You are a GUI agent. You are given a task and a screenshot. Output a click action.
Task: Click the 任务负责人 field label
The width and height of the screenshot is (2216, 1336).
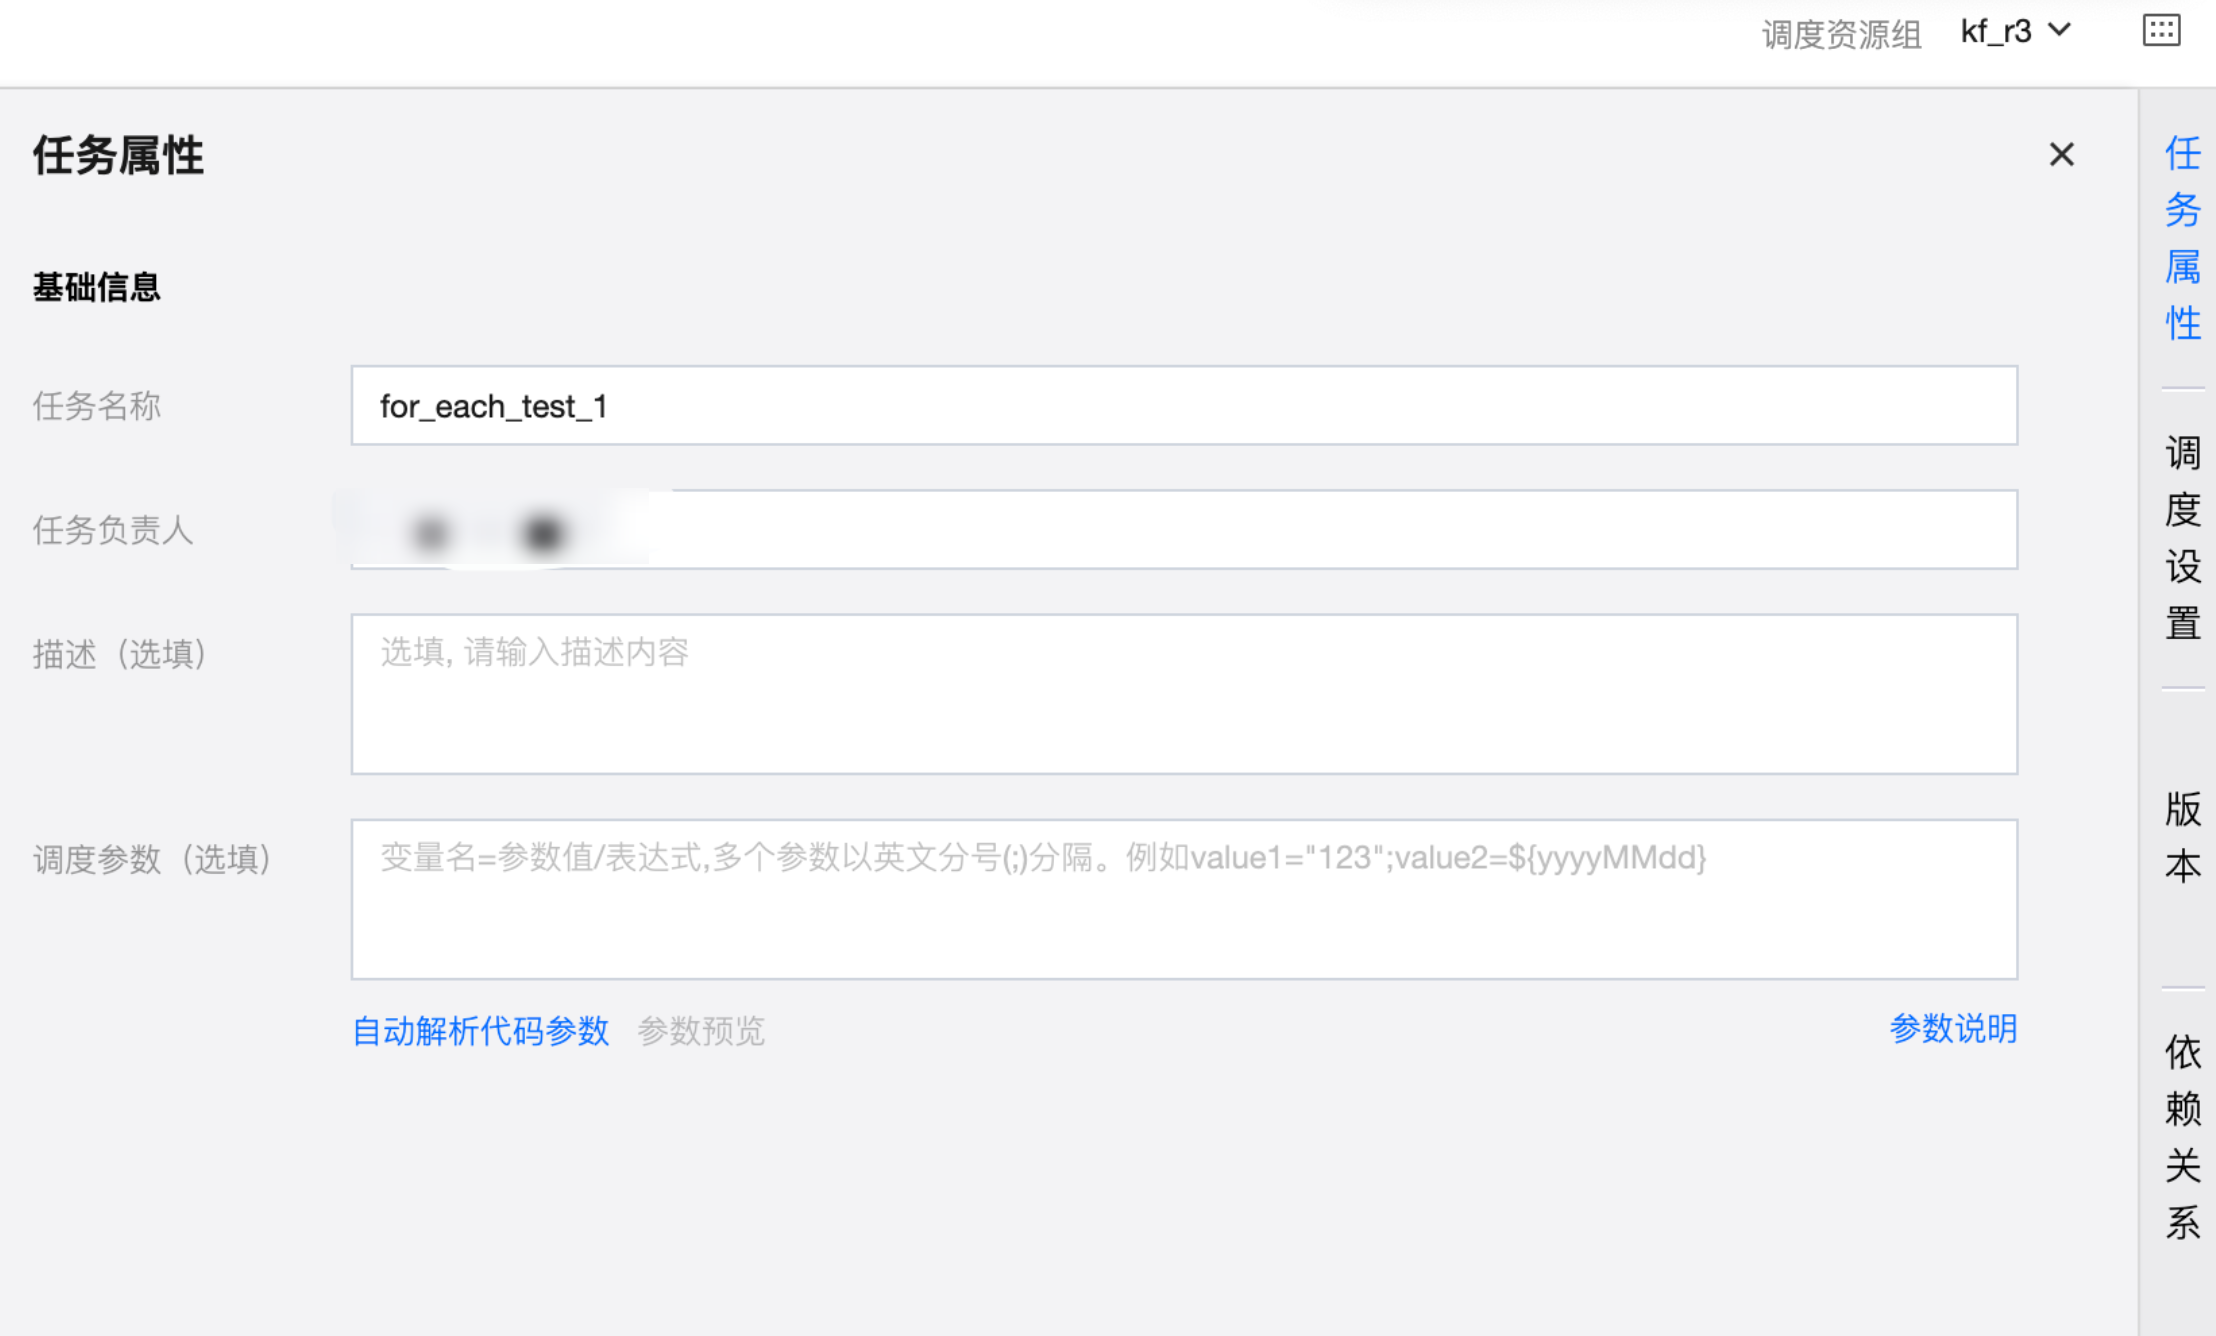coord(113,530)
